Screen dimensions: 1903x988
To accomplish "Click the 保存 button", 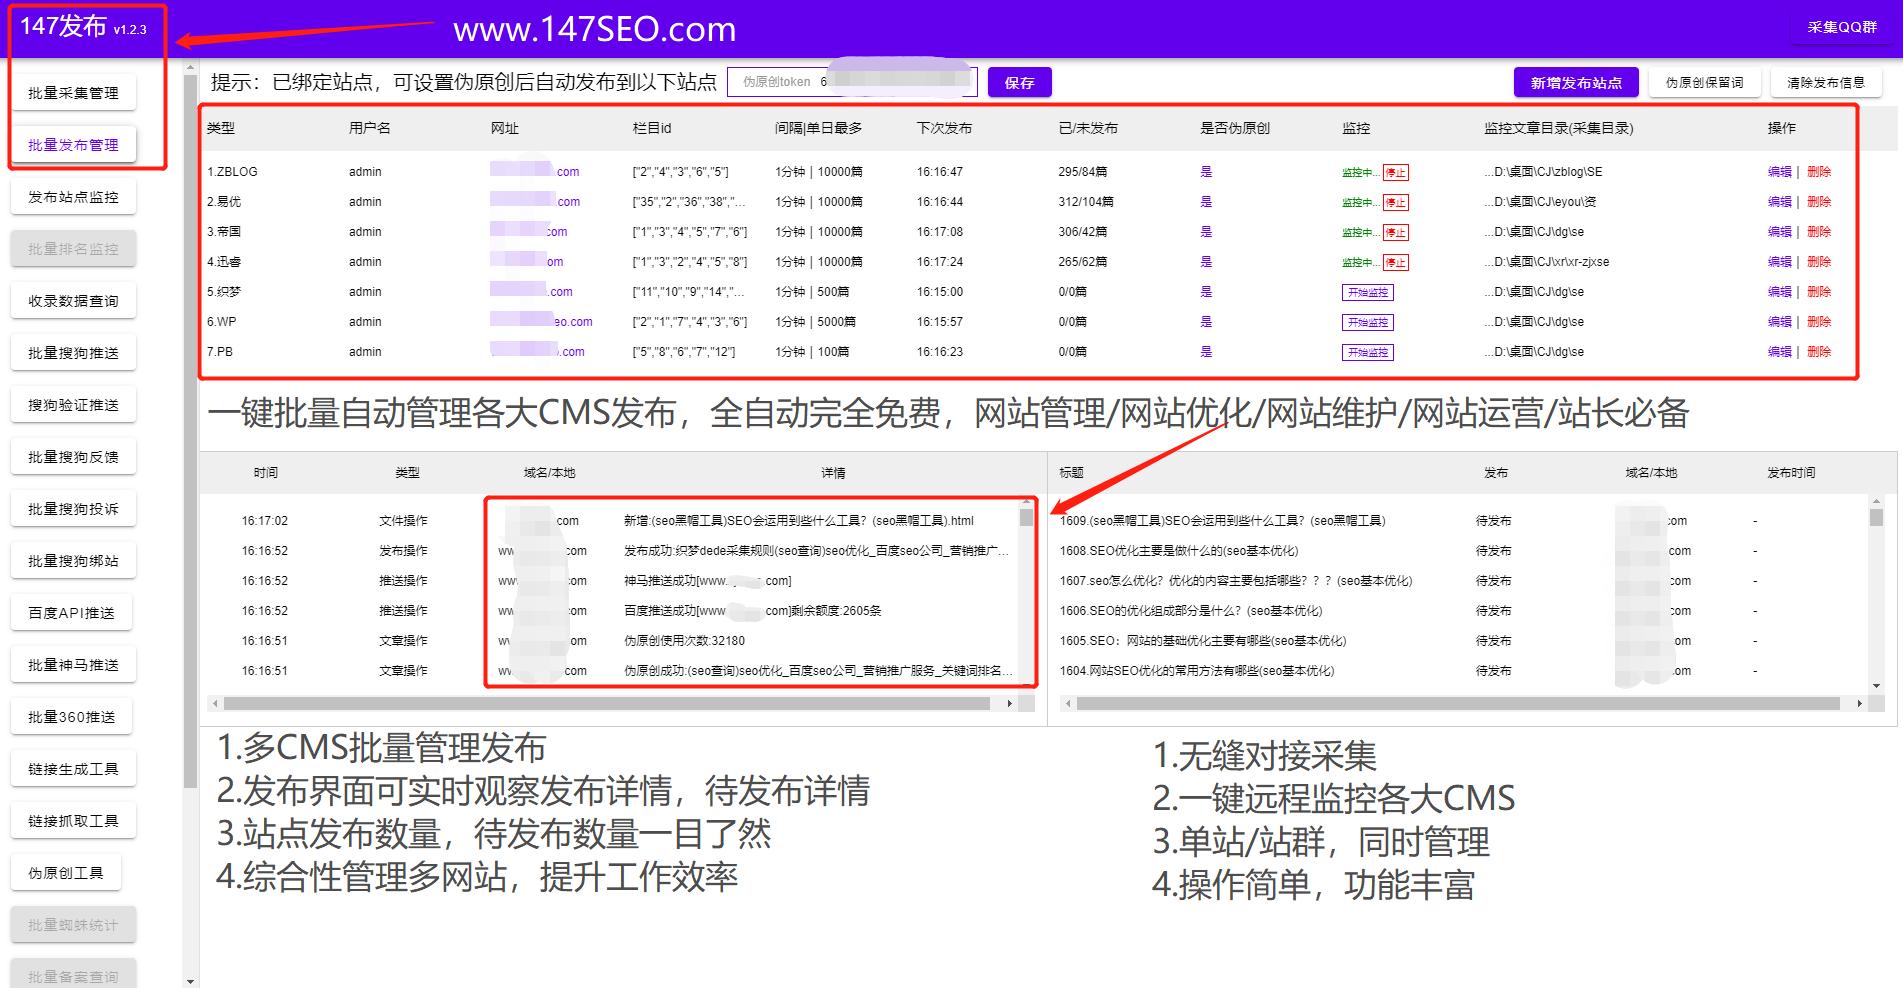I will pos(1019,82).
